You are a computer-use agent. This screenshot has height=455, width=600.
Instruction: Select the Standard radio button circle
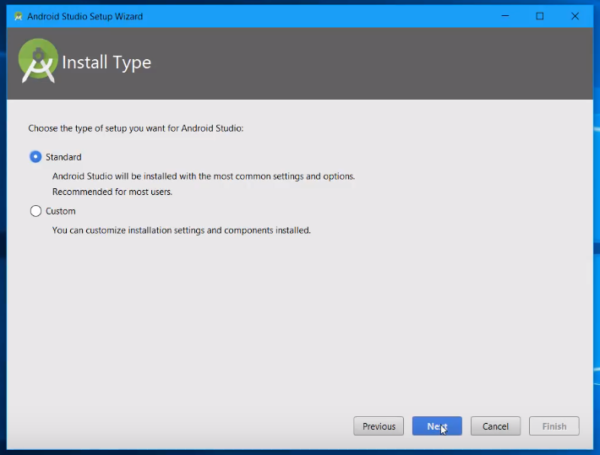tap(36, 157)
